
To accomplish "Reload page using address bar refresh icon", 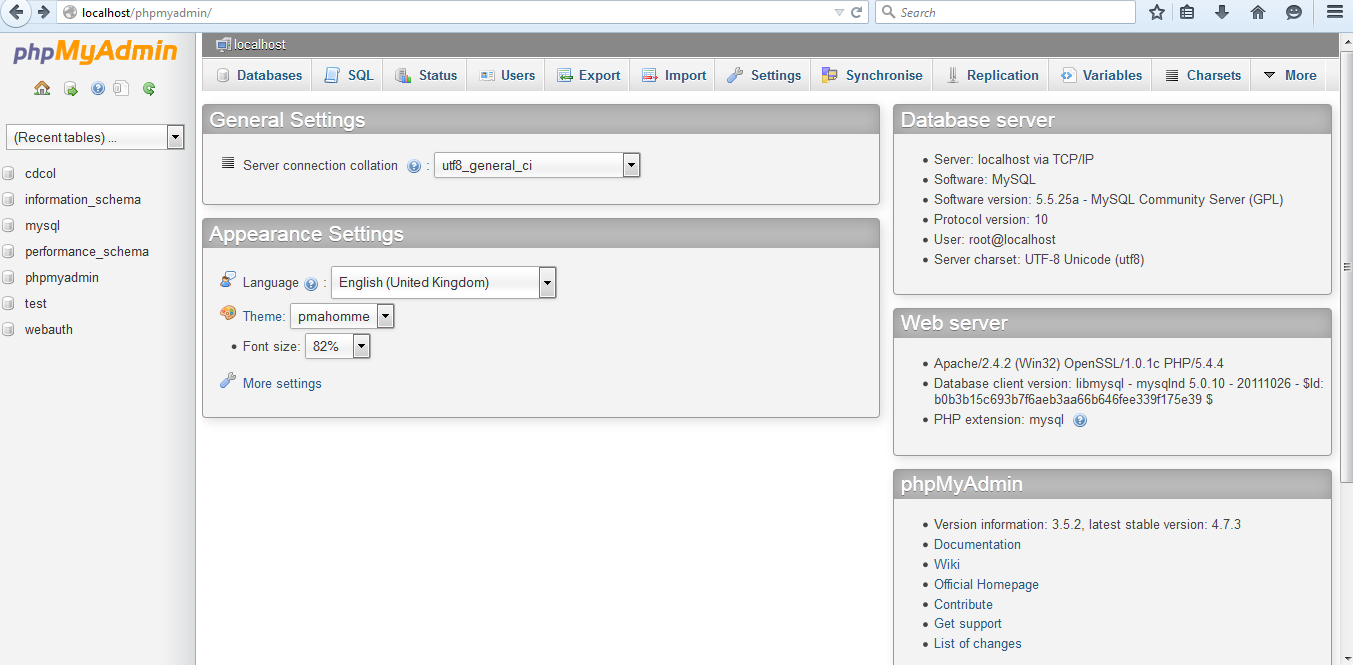I will pos(857,12).
